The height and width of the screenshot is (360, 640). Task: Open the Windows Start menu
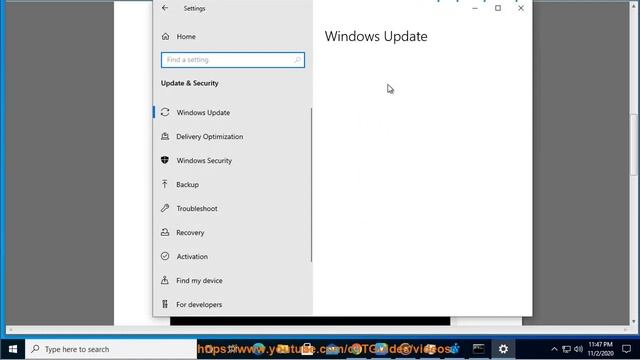(x=13, y=349)
